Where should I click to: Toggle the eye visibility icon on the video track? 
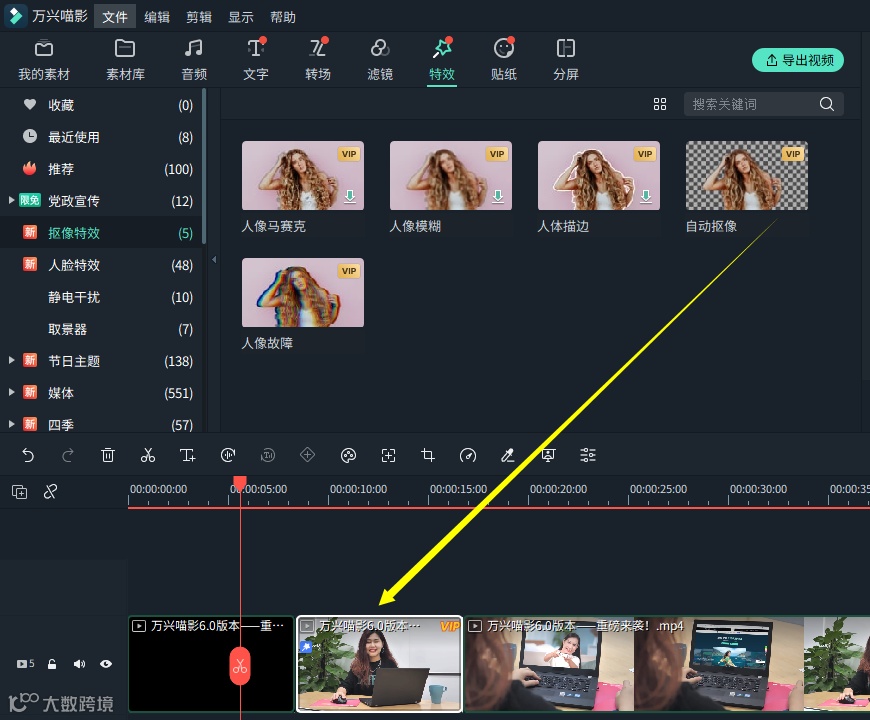[x=106, y=664]
